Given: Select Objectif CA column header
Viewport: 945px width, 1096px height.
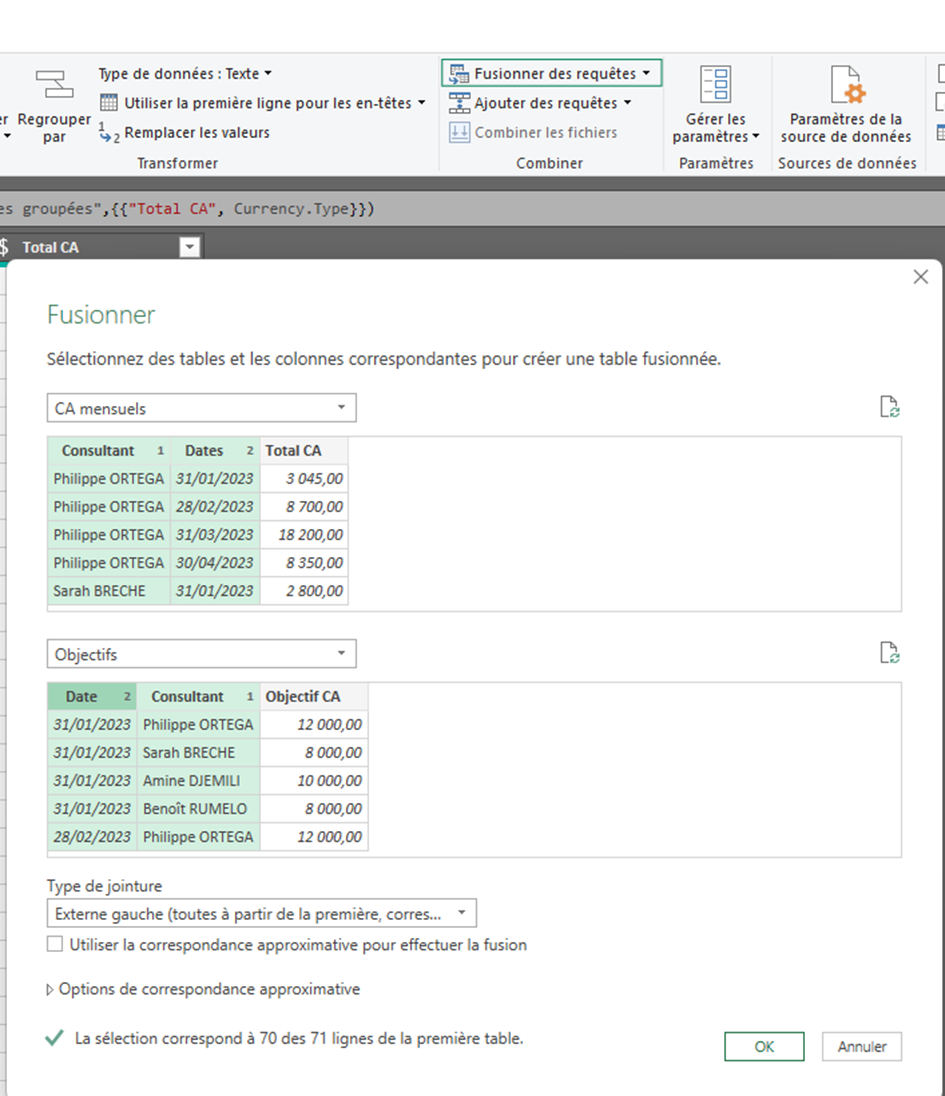Looking at the screenshot, I should [314, 697].
